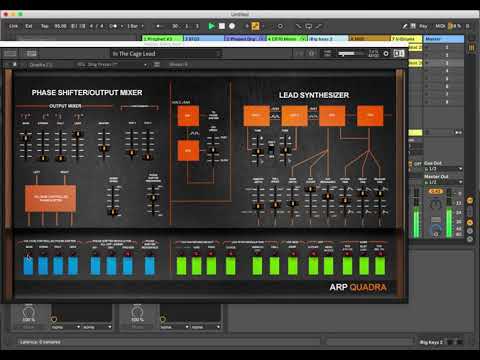Click the Tap tempo button
This screenshot has height=360, width=480.
coord(45,26)
